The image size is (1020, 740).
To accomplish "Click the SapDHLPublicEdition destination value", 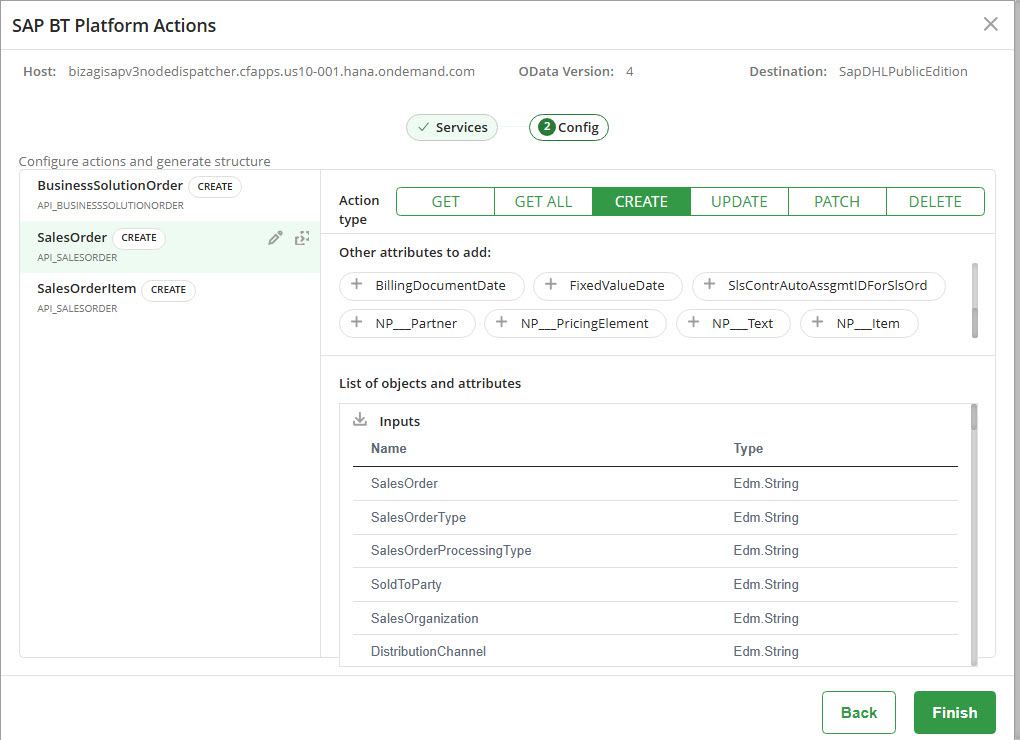I will pyautogui.click(x=903, y=72).
